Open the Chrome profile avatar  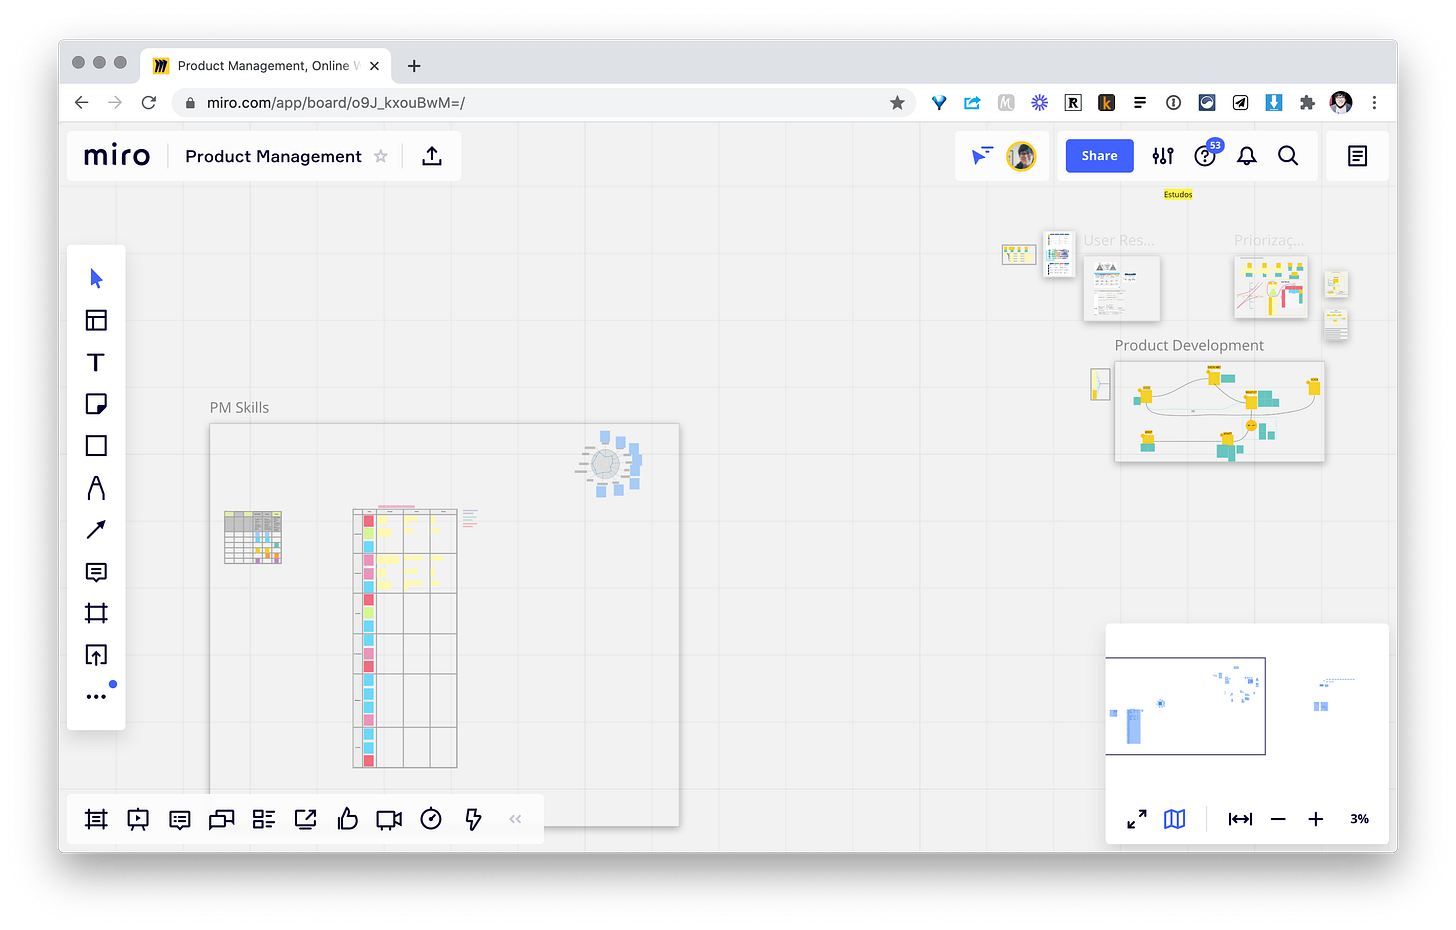[x=1341, y=102]
